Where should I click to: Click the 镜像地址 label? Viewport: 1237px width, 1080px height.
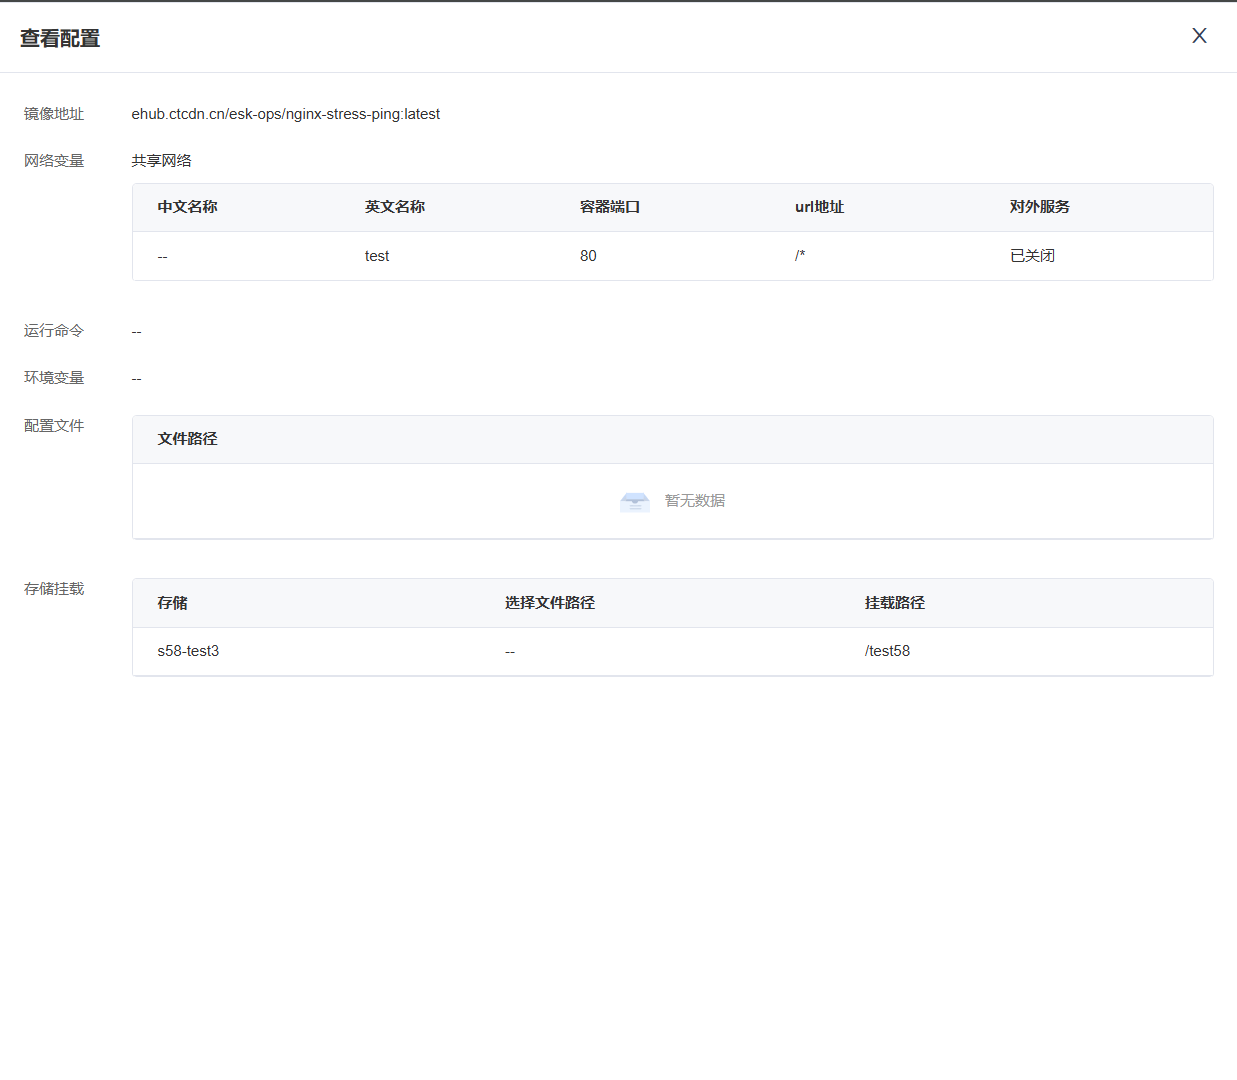(x=54, y=114)
